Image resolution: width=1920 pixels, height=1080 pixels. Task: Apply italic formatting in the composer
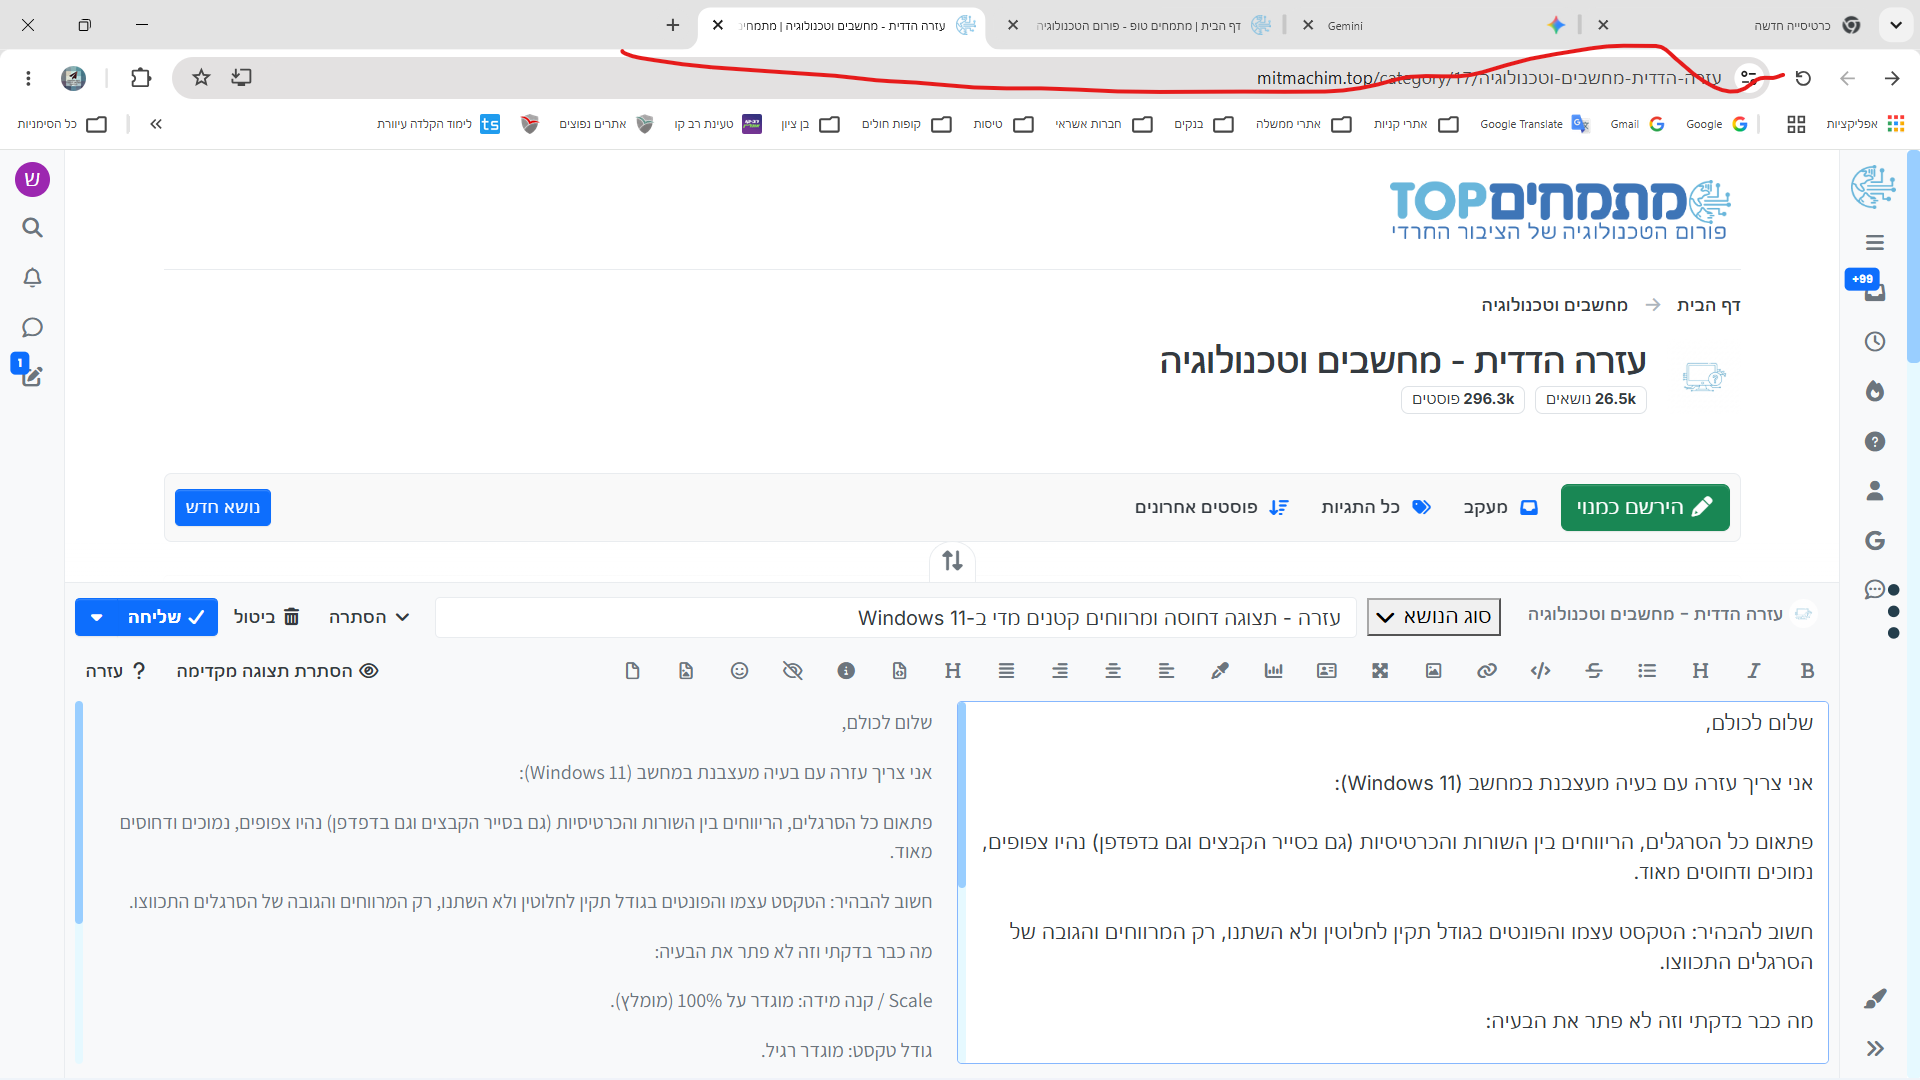tap(1753, 671)
